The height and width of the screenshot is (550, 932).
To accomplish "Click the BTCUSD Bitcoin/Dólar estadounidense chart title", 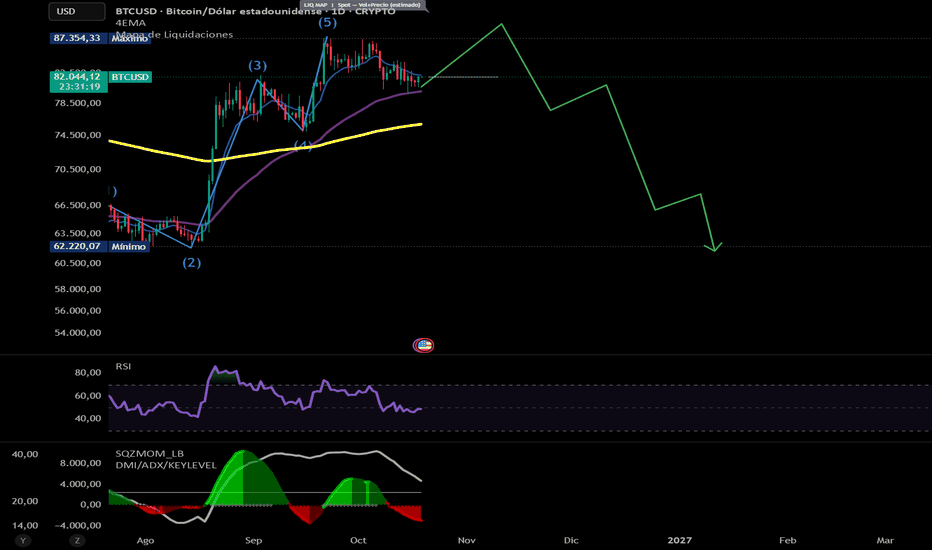I will coord(255,11).
